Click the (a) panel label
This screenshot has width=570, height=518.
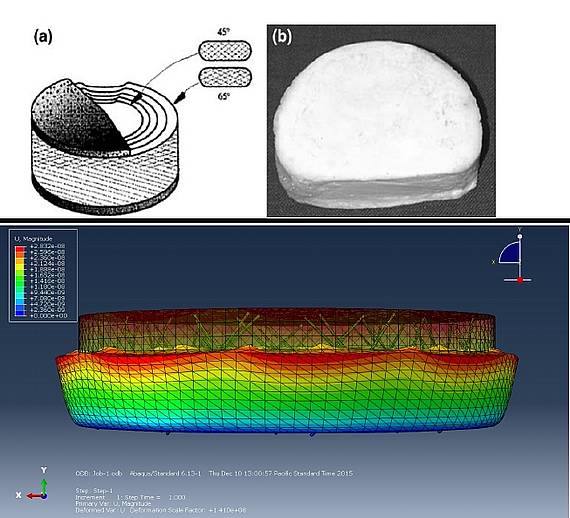[43, 37]
